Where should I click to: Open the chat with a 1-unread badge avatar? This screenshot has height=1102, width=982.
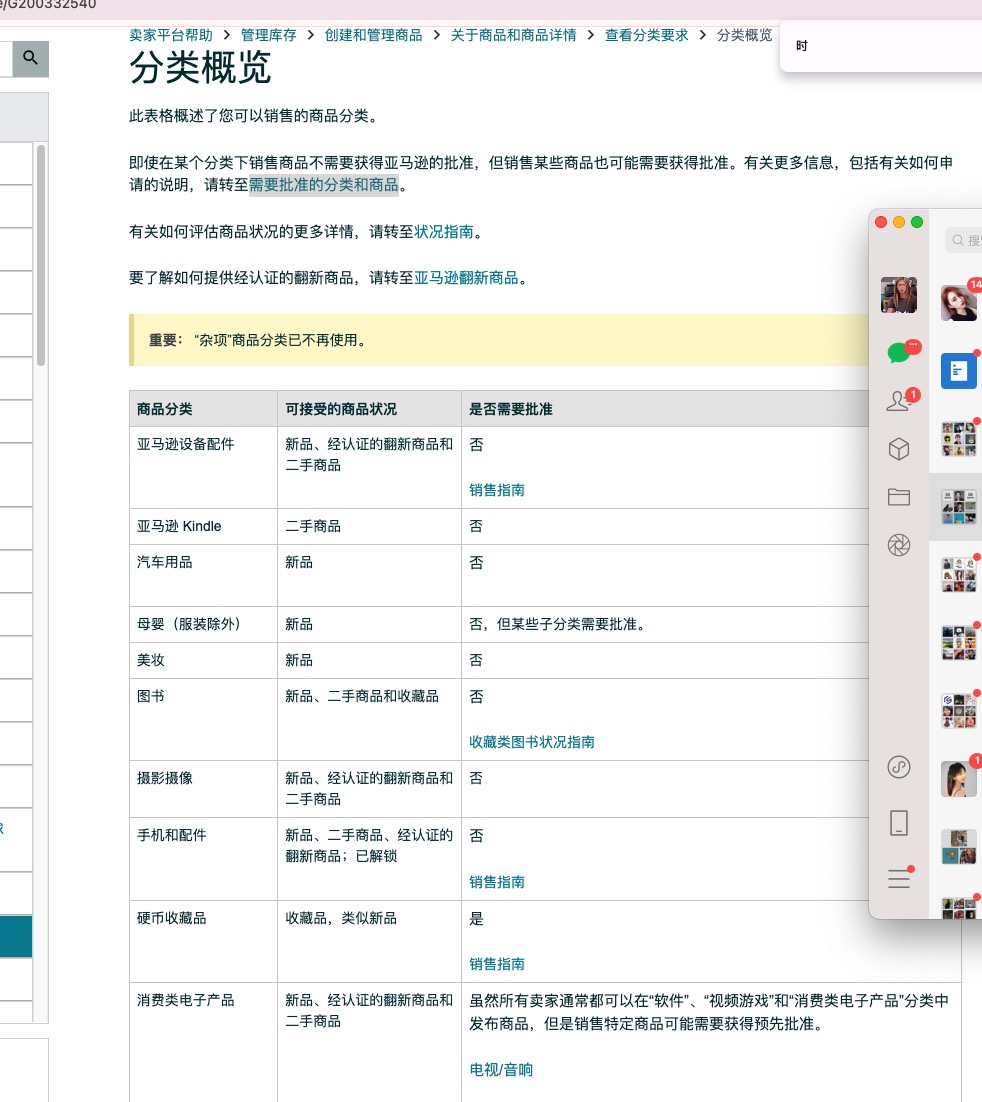960,779
